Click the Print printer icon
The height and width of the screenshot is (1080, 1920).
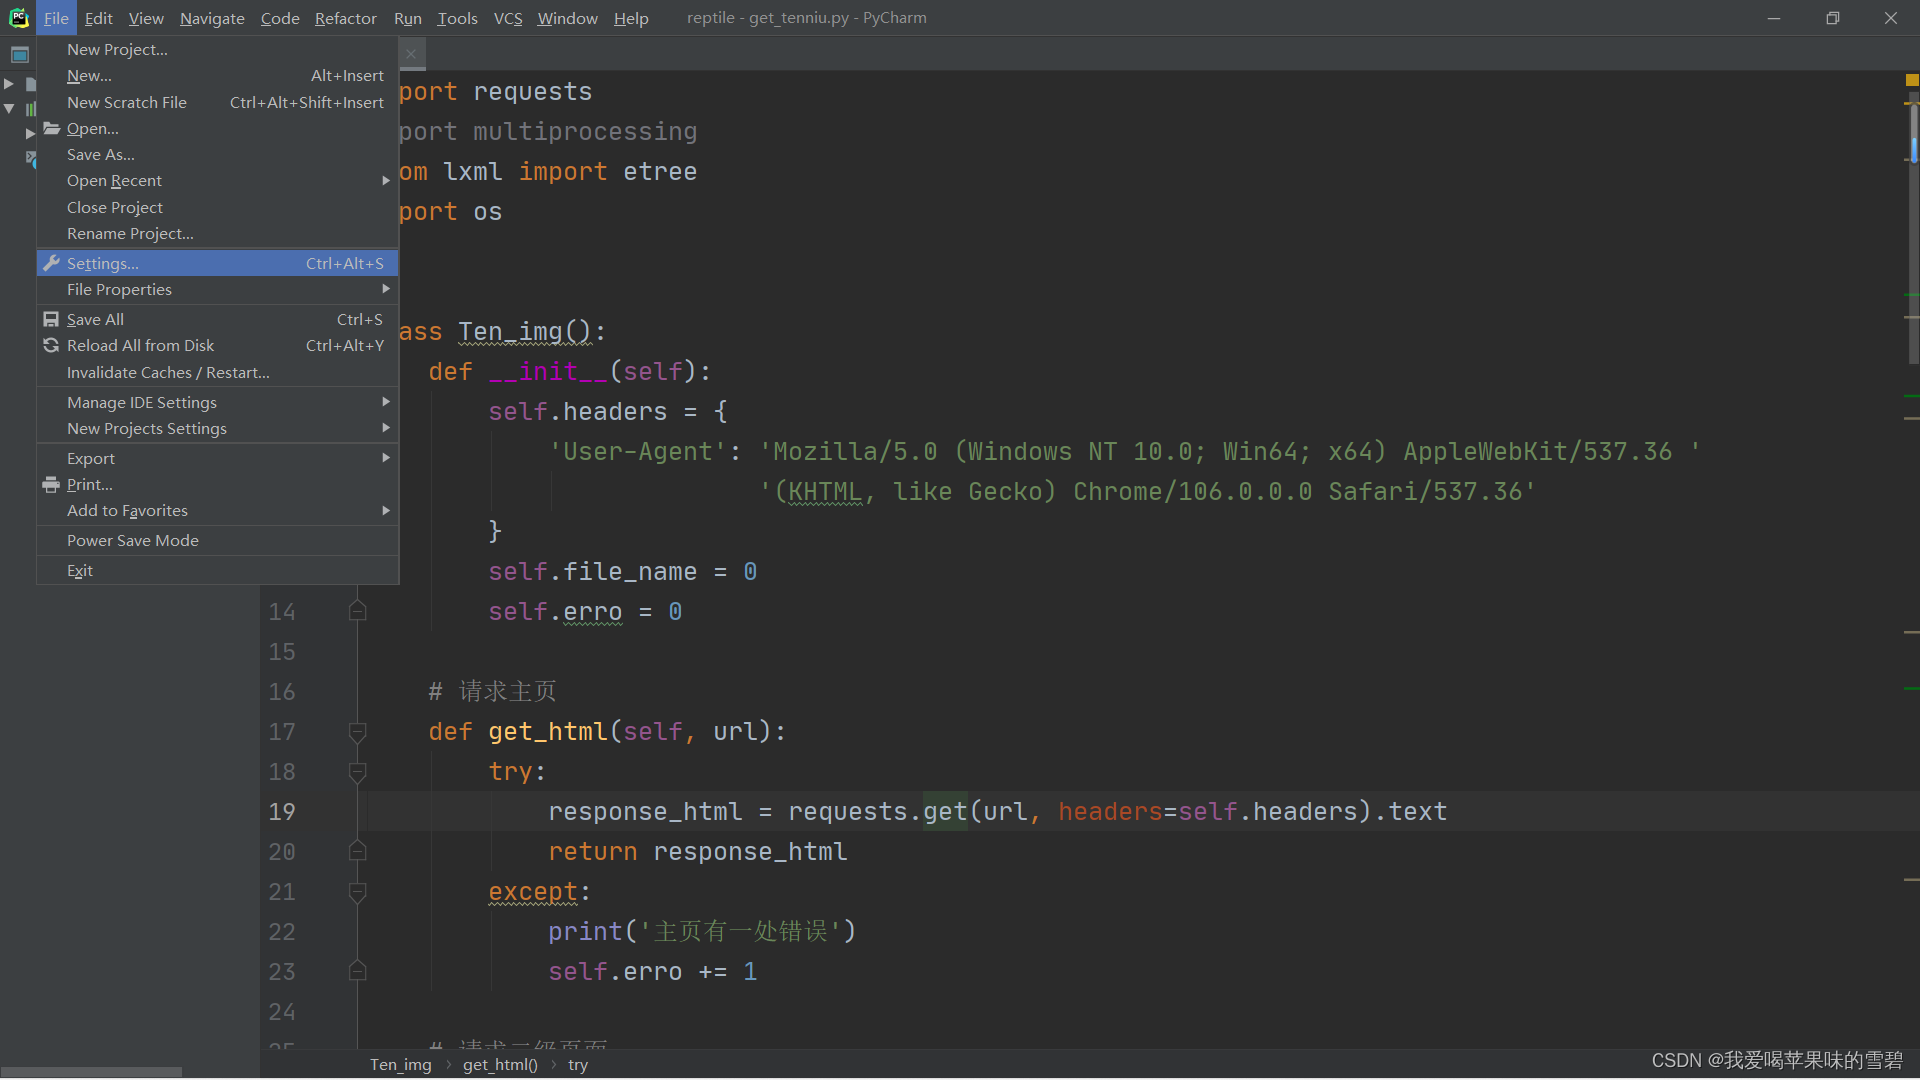click(x=51, y=484)
